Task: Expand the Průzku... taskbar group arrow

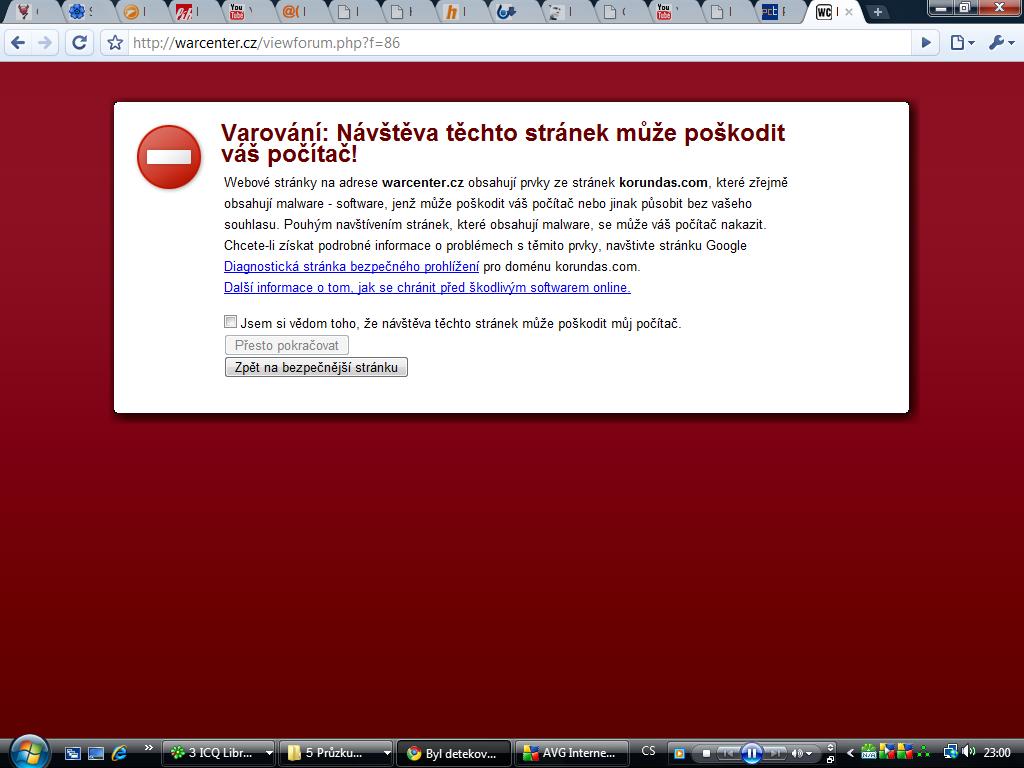Action: pyautogui.click(x=387, y=753)
